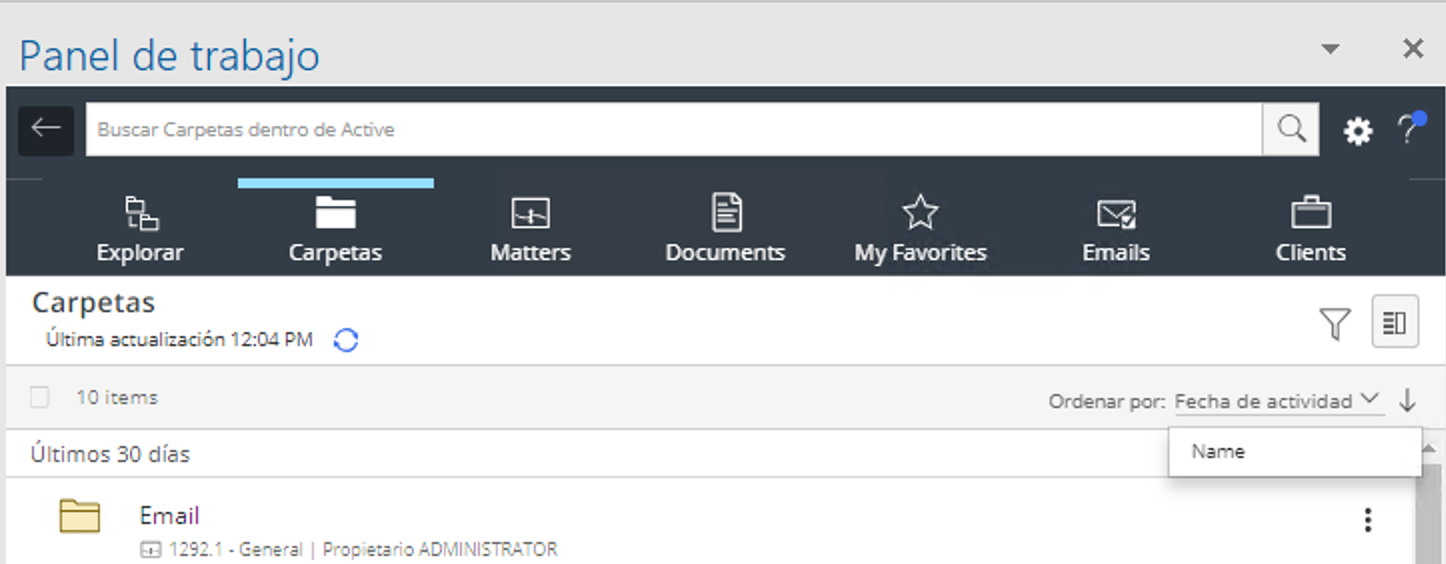Go to the My Favorites tab
The image size is (1446, 564).
(920, 230)
